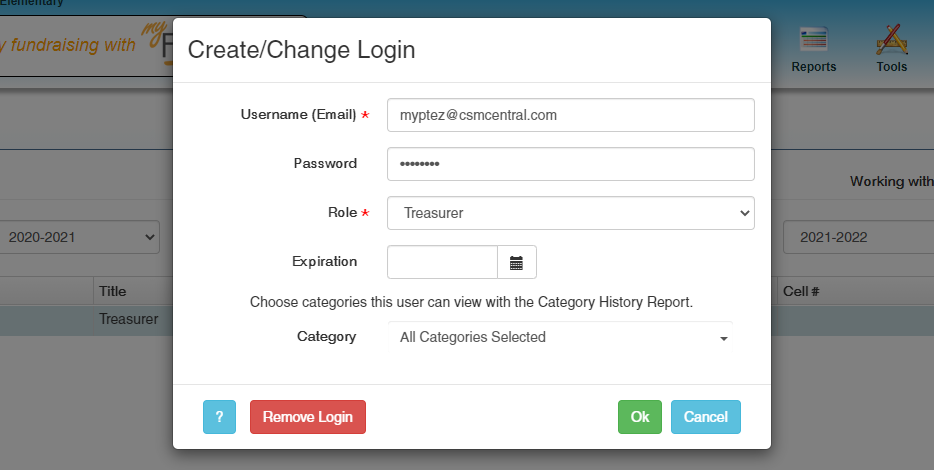
Task: Click the question mark help button
Action: pos(219,417)
